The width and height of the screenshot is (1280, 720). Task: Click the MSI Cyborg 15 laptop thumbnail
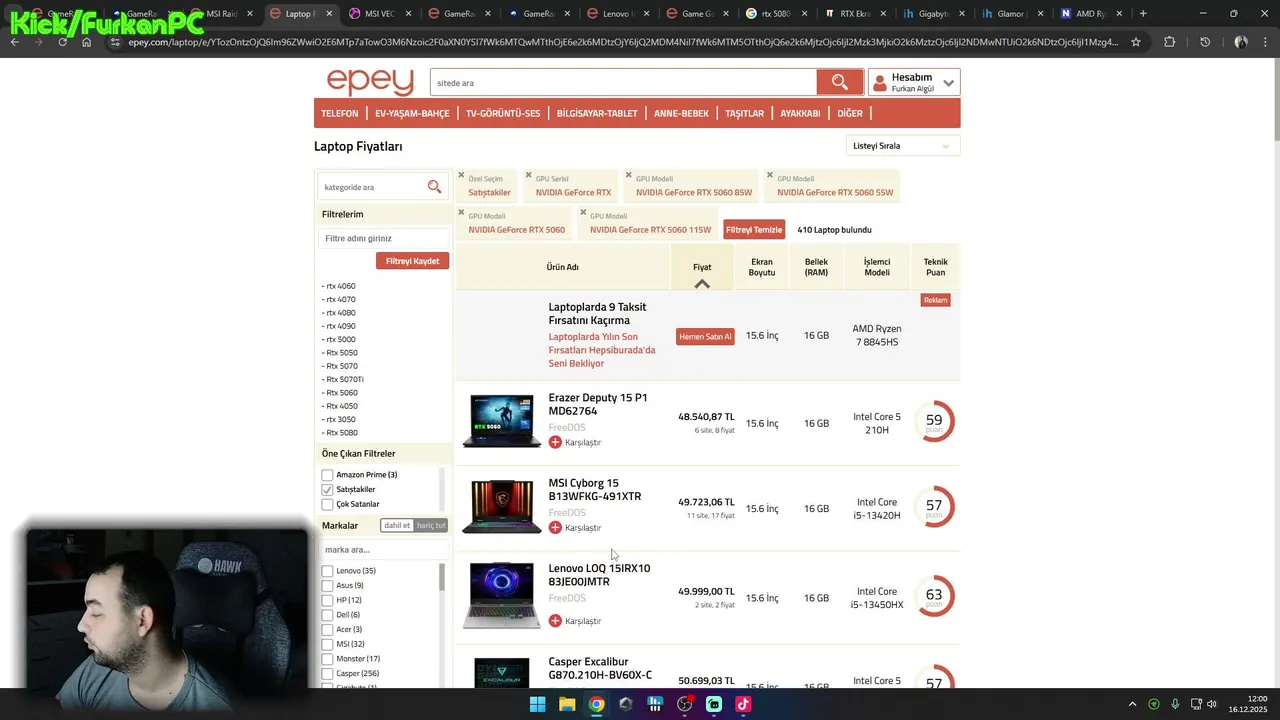tap(501, 507)
